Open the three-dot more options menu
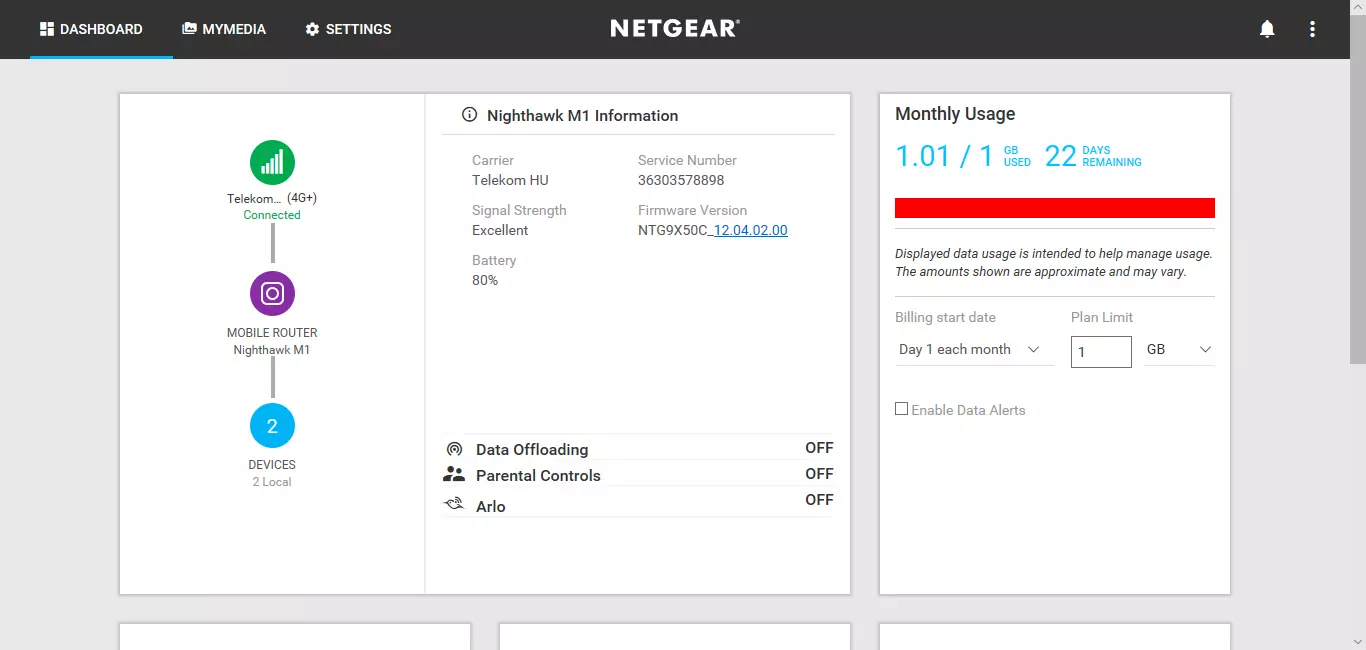 [x=1313, y=29]
